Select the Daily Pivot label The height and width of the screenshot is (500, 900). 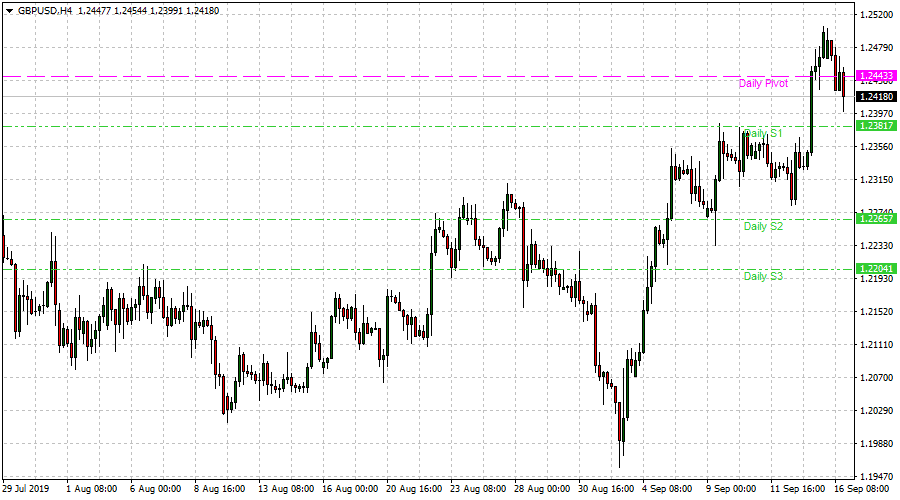tap(763, 84)
